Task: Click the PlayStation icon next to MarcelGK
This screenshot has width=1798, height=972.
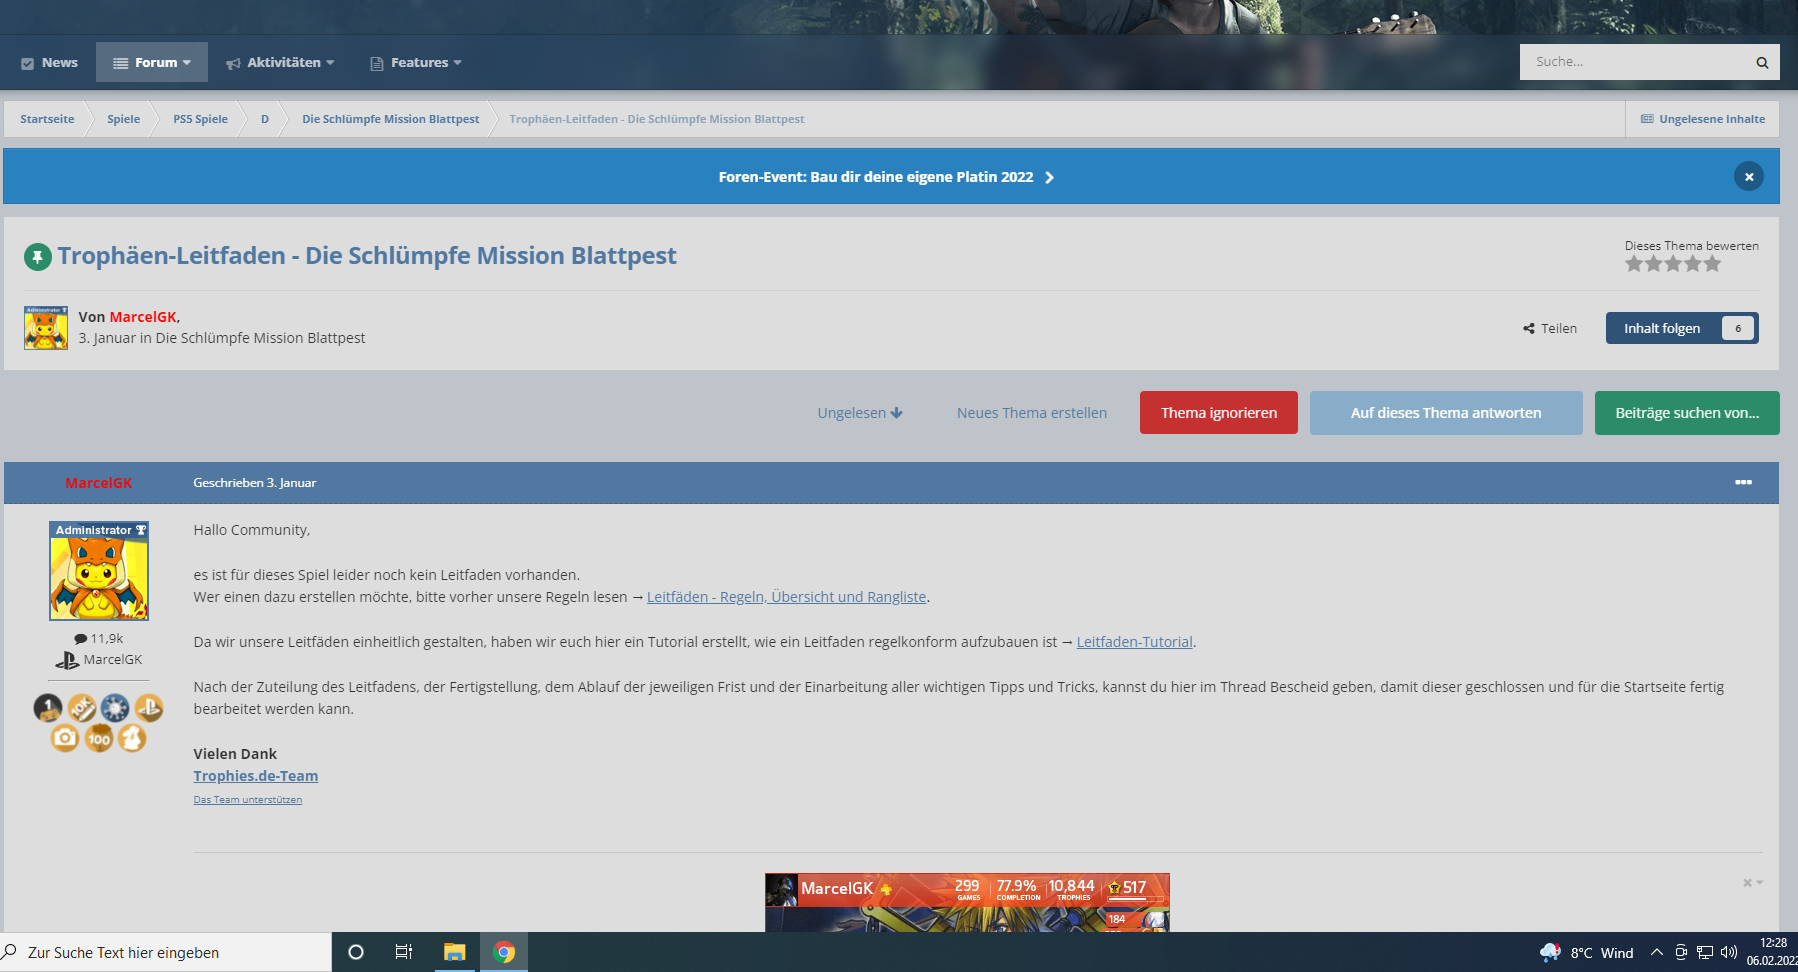Action: click(x=67, y=660)
